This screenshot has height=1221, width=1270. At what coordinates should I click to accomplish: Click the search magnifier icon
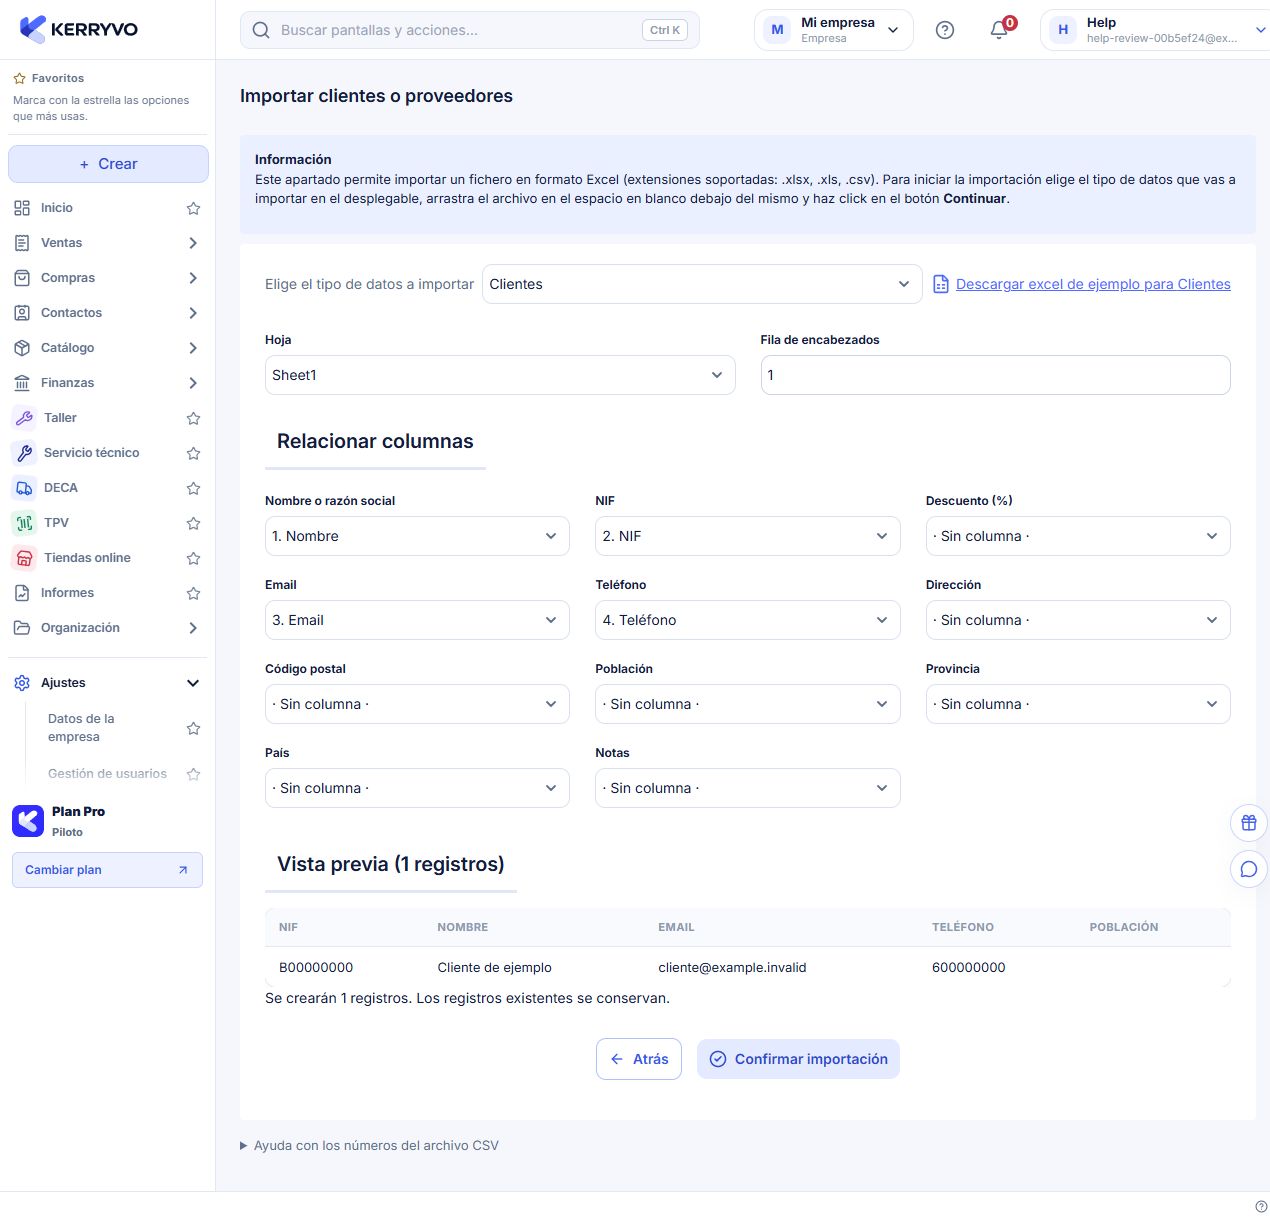[x=261, y=30]
